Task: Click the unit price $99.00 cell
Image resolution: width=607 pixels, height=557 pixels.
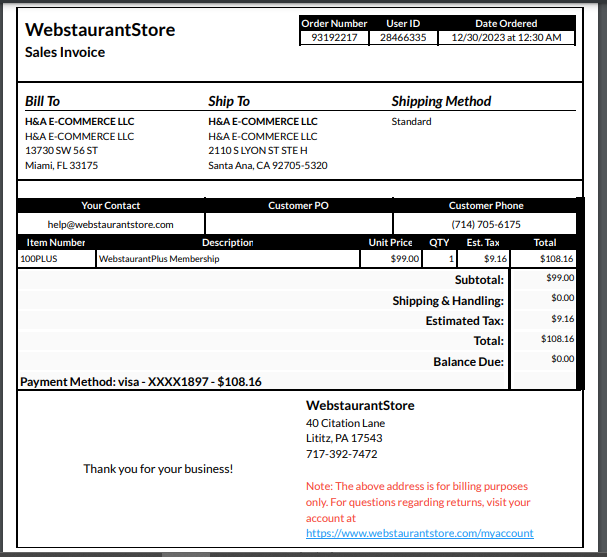Action: [391, 259]
